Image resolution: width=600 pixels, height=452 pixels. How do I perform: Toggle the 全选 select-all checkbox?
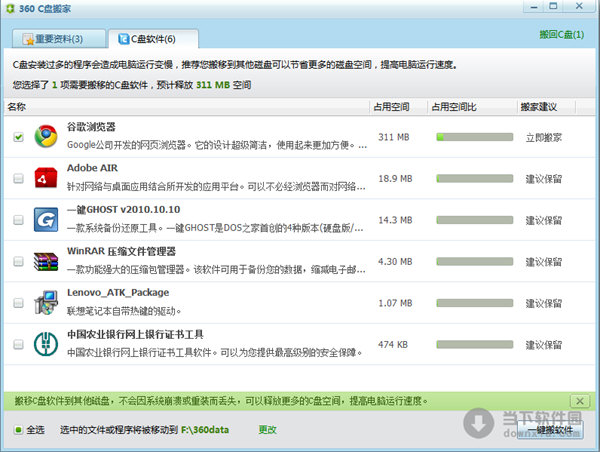click(x=18, y=430)
